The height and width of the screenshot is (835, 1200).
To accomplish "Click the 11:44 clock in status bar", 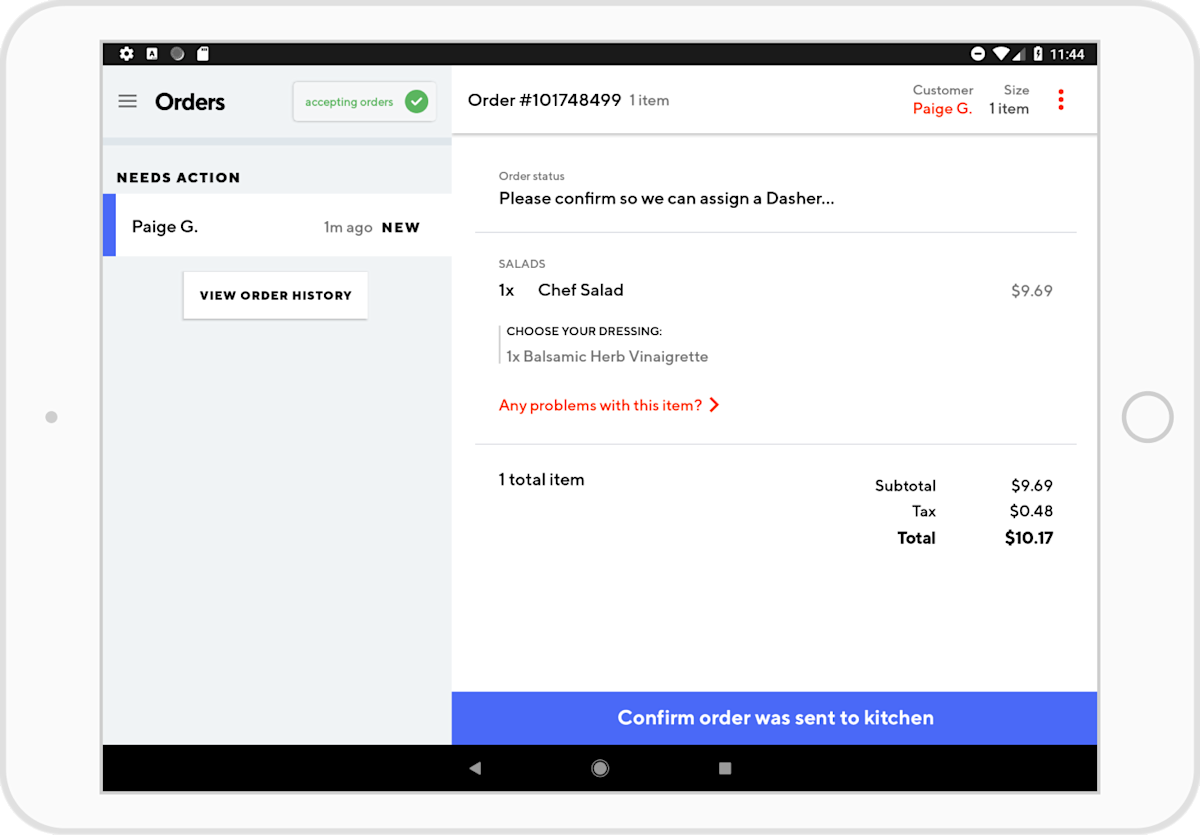I will [x=1068, y=54].
